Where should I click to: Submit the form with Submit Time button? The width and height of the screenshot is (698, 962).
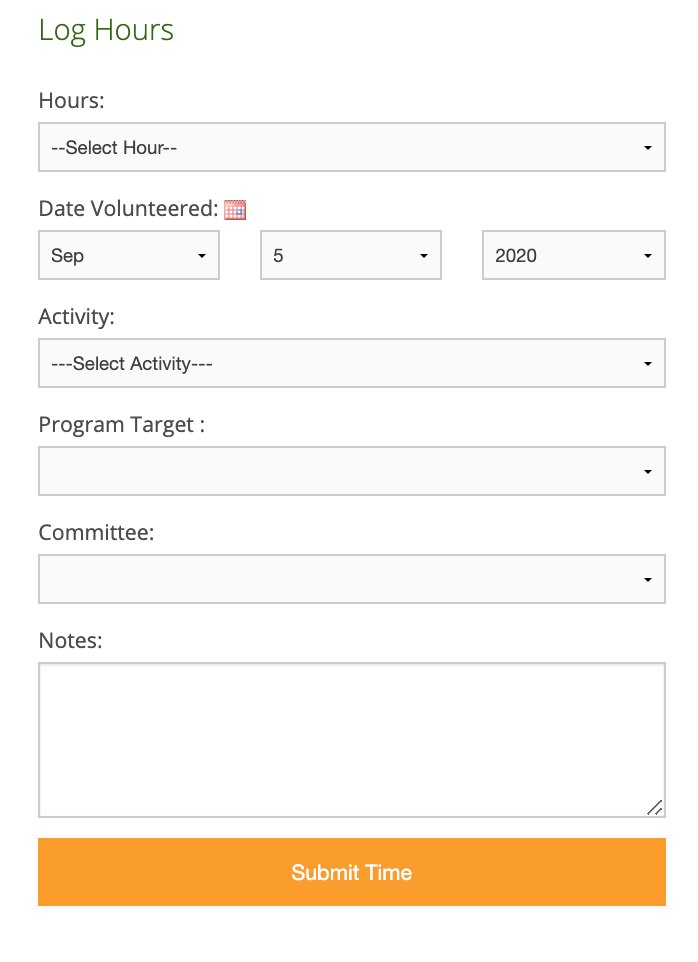coord(351,872)
